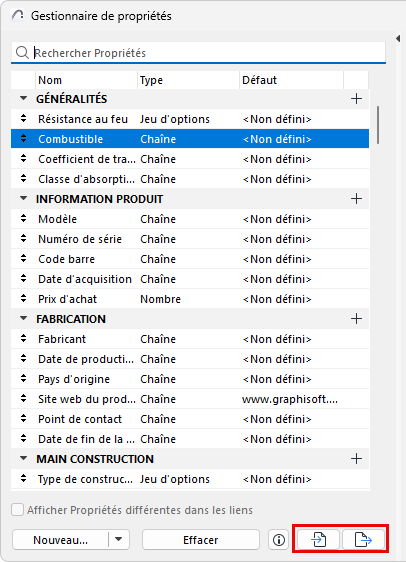
Task: Select the Date de fin de la ... property
Action: pos(190,439)
